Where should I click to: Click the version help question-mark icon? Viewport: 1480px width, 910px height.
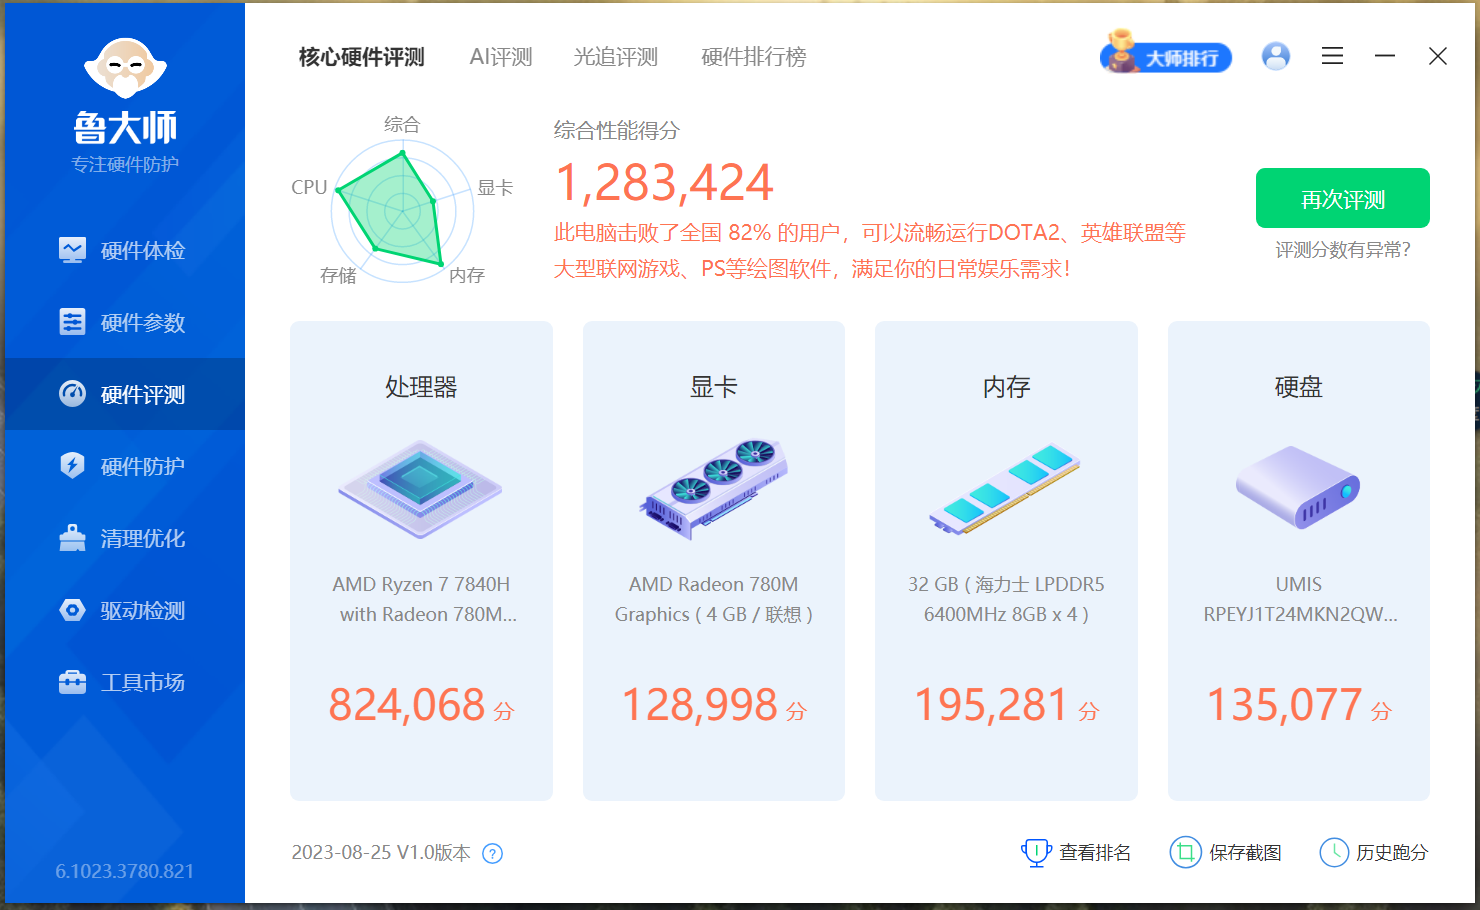(493, 853)
